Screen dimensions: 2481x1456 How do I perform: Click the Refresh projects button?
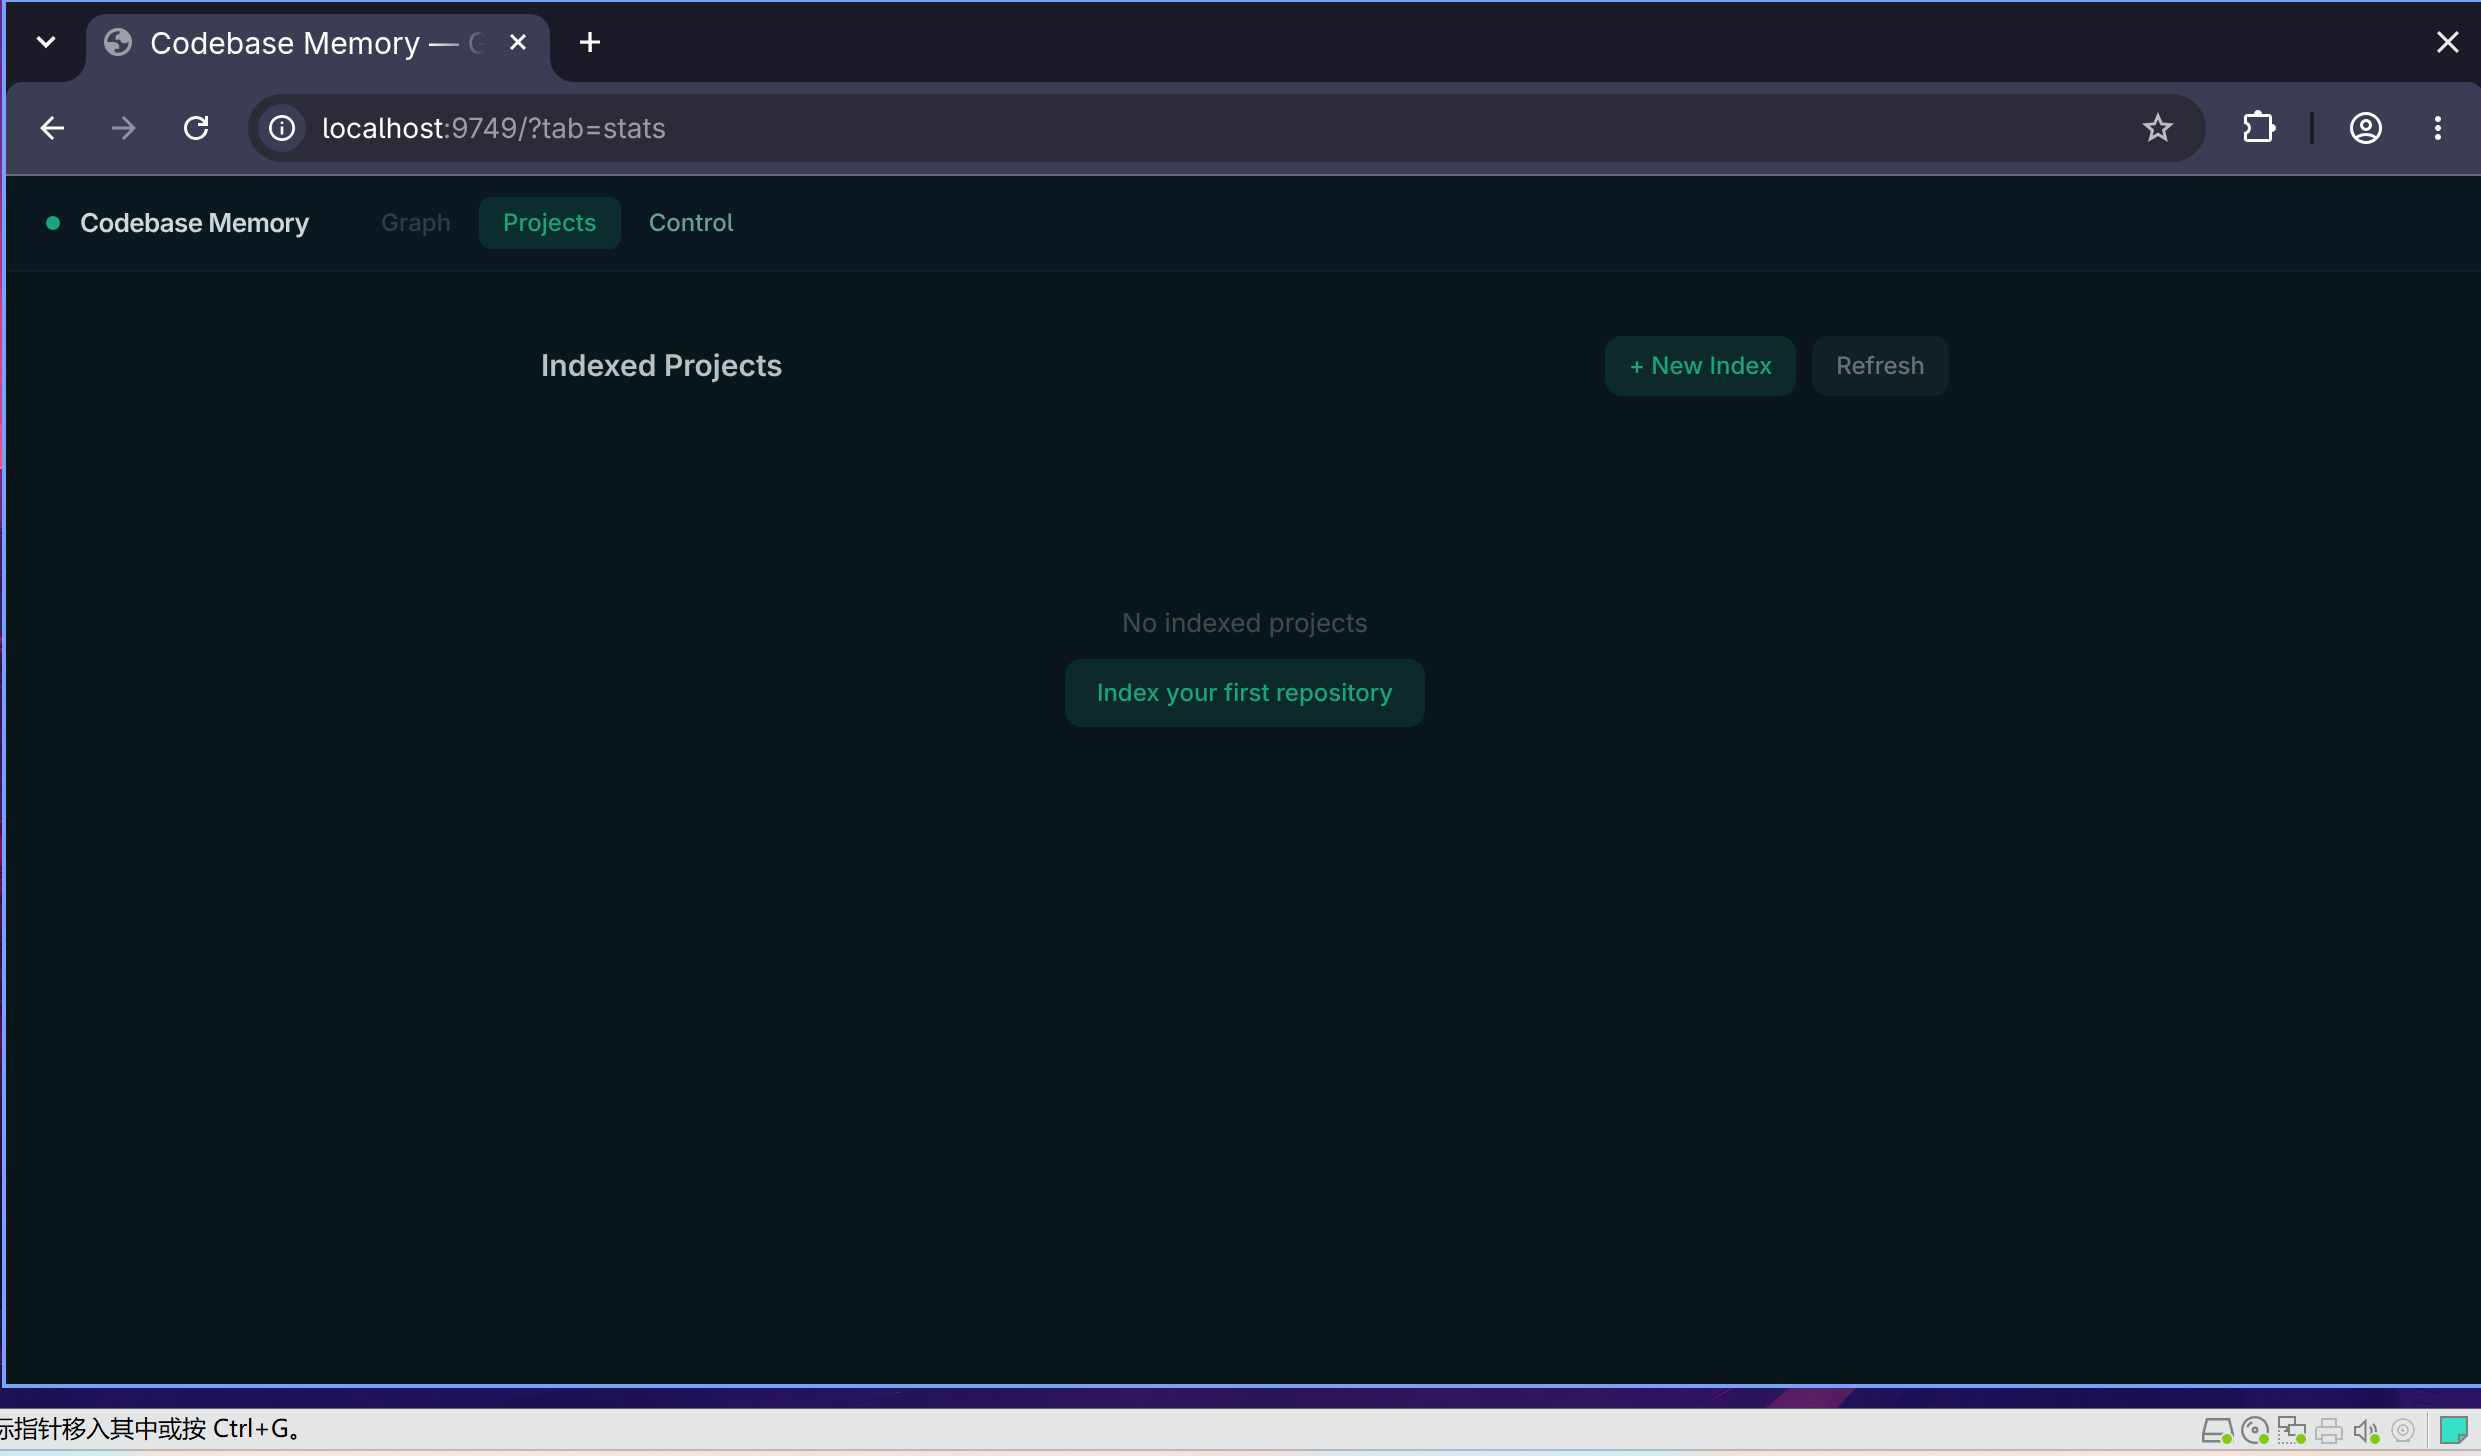[x=1880, y=366]
